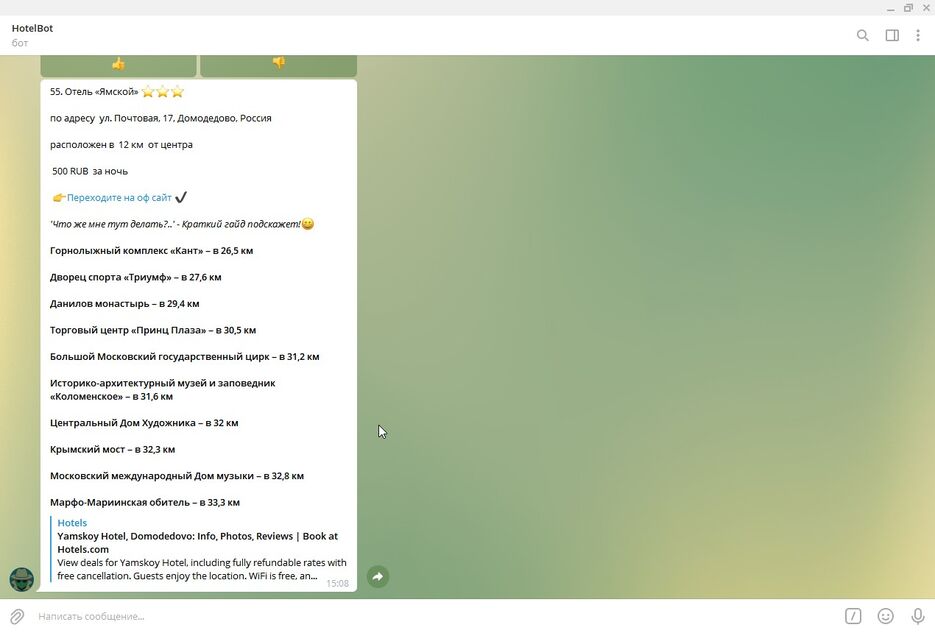Forward the hotel message with the arrow button
Screen dimensions: 935x633
click(x=377, y=576)
